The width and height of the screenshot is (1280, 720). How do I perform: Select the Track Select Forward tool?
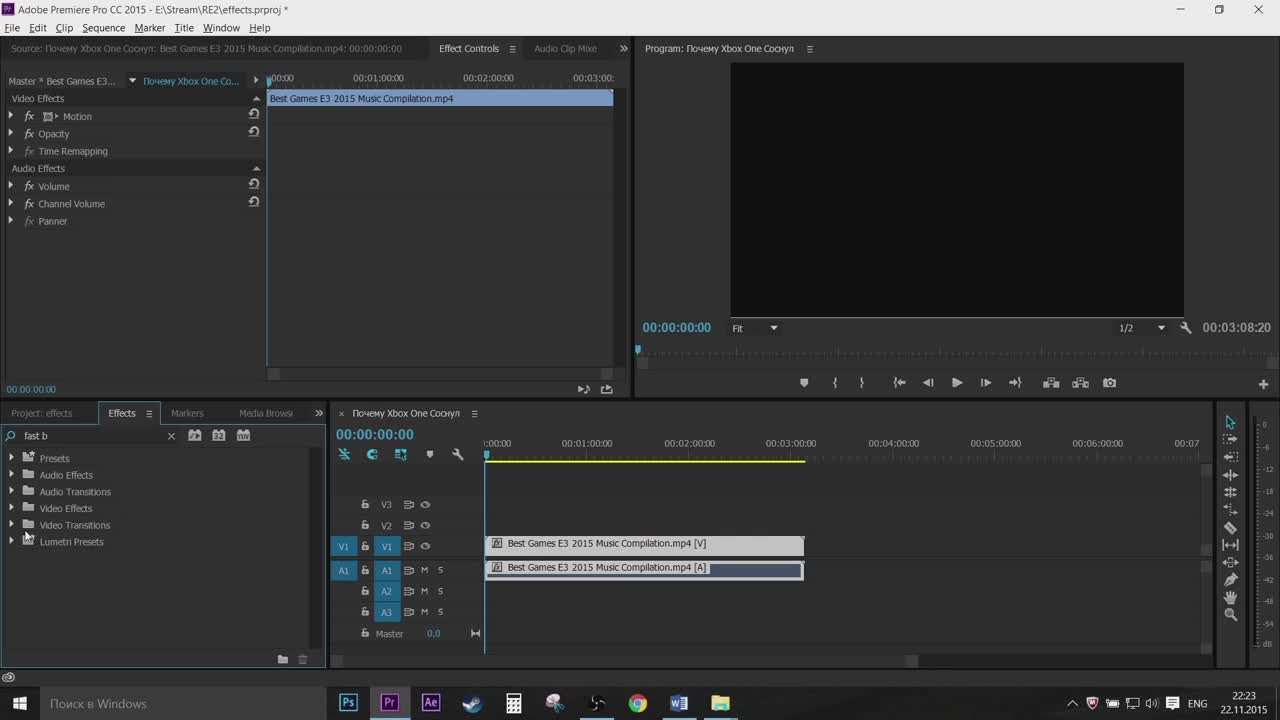tap(1230, 439)
